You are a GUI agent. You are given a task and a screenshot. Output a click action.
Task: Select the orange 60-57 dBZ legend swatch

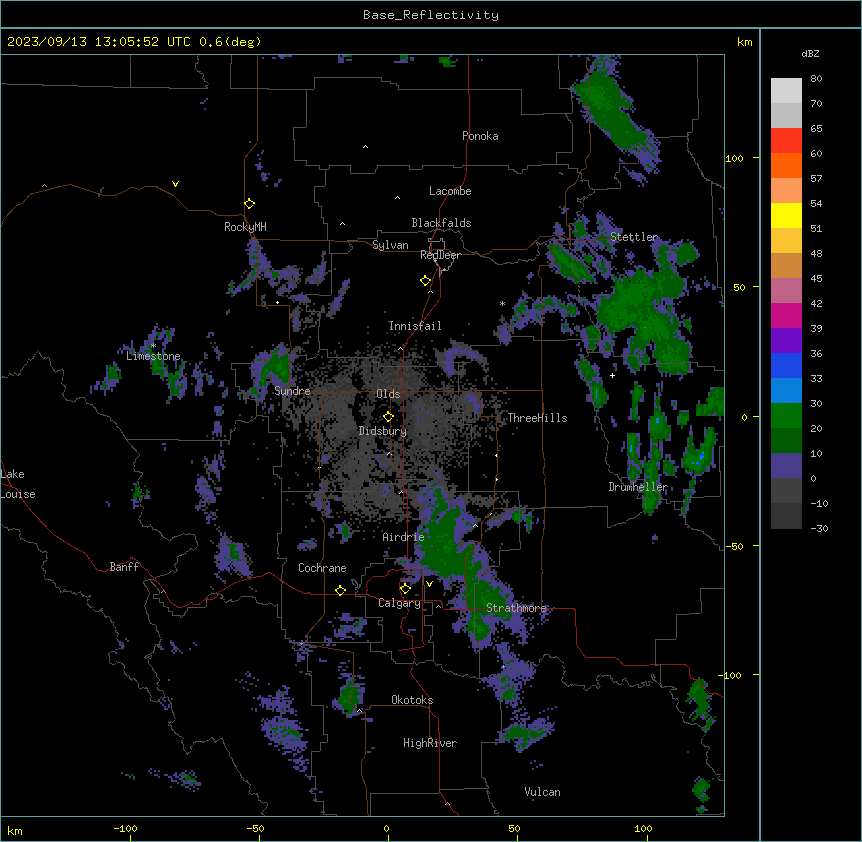(786, 165)
